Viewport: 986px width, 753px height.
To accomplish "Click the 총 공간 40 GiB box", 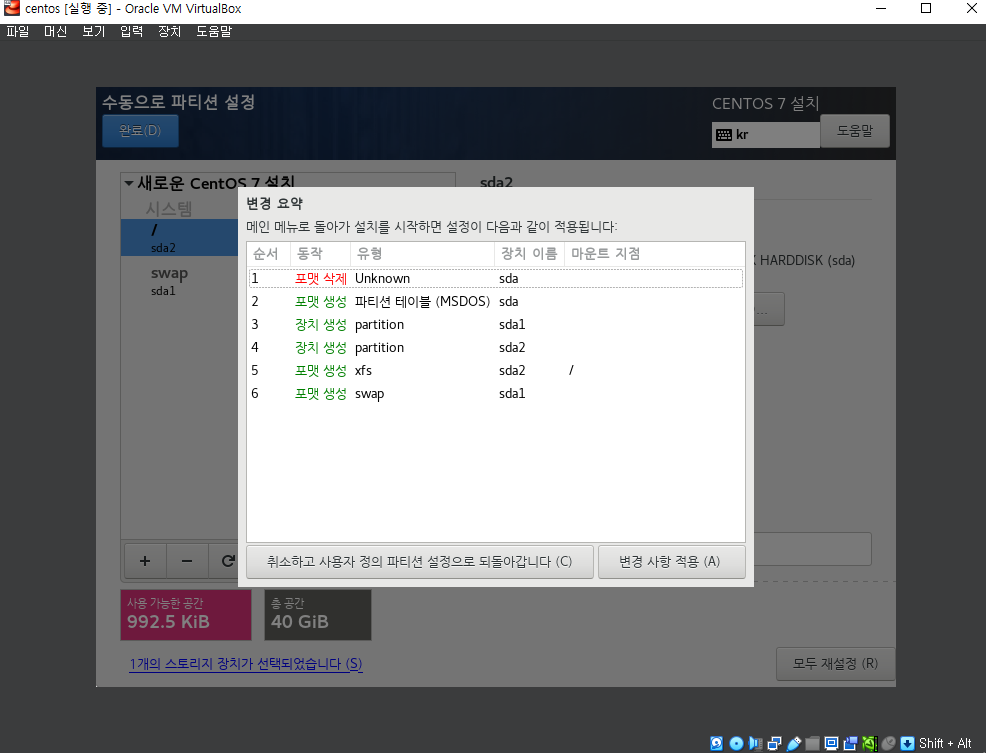I will click(318, 615).
